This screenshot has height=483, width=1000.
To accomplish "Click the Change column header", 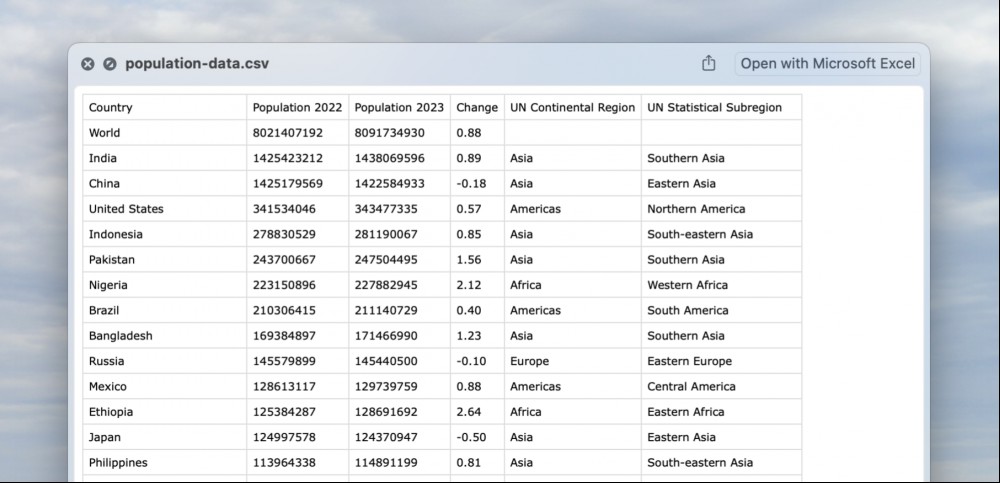I will click(x=477, y=107).
